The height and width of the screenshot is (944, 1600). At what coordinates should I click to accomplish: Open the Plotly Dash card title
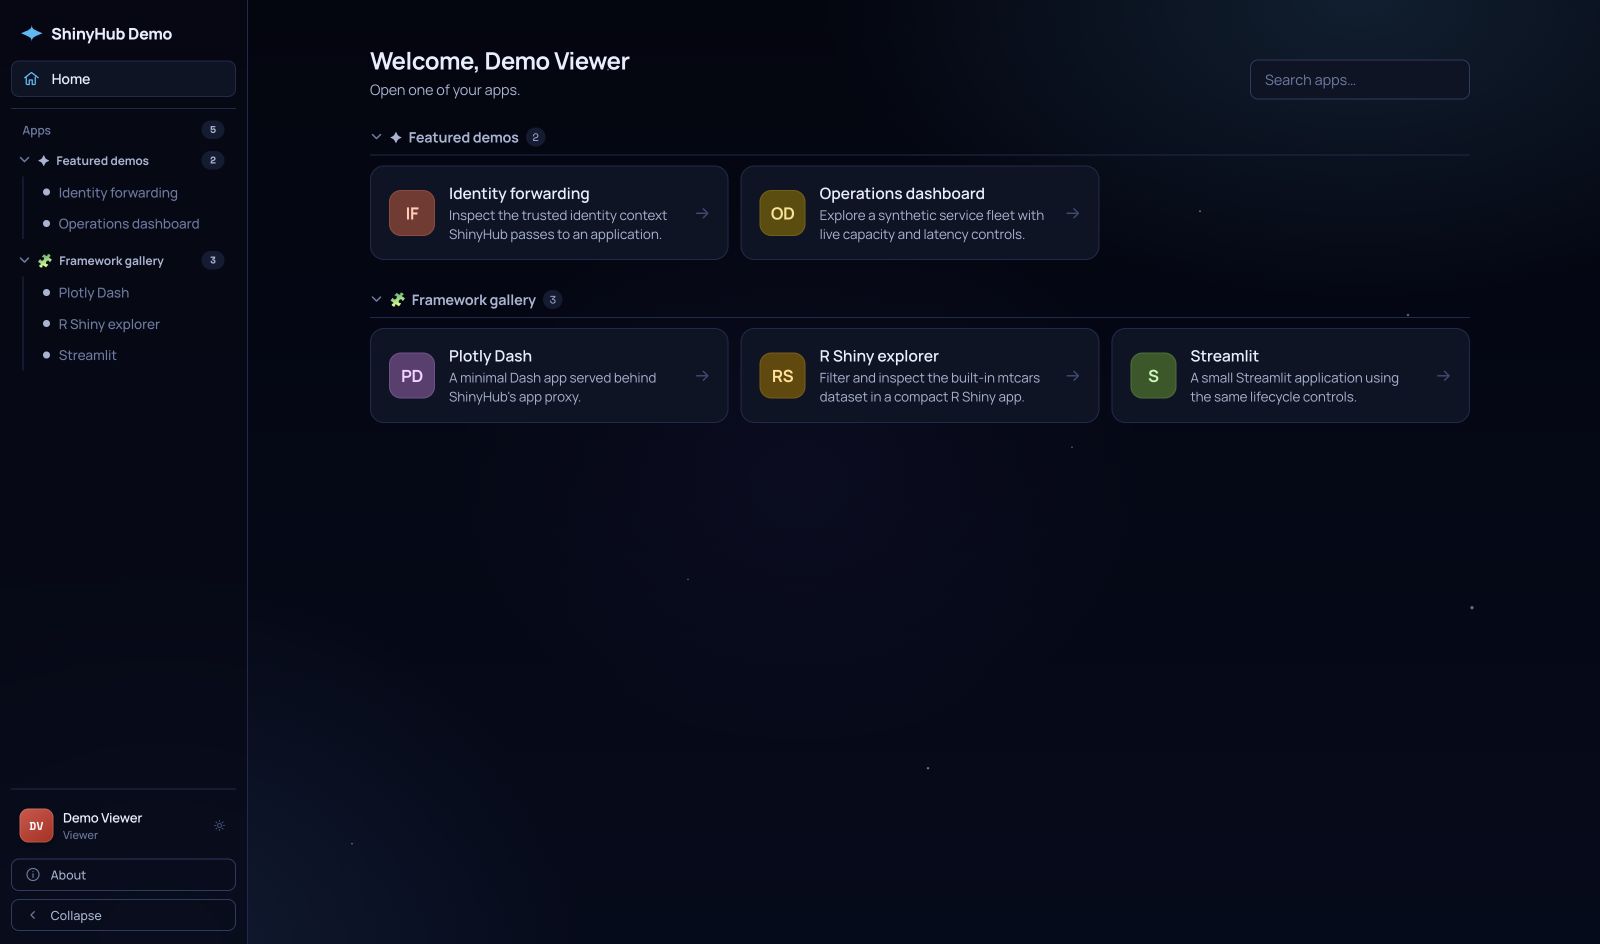point(490,356)
